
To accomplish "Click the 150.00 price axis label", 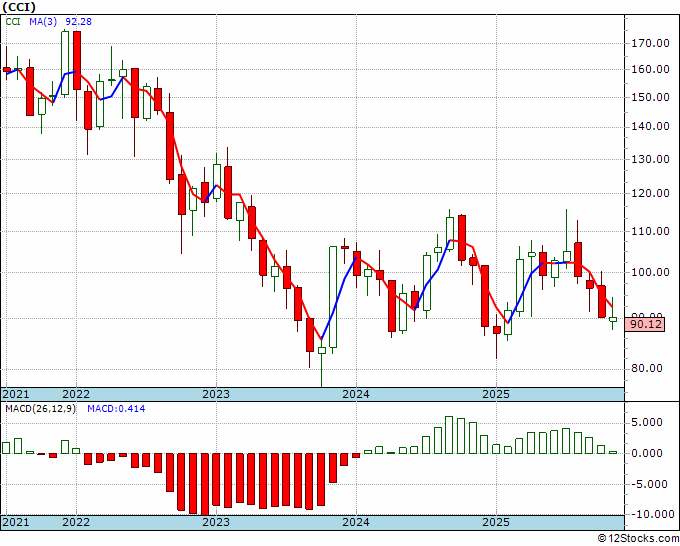I will (x=650, y=97).
